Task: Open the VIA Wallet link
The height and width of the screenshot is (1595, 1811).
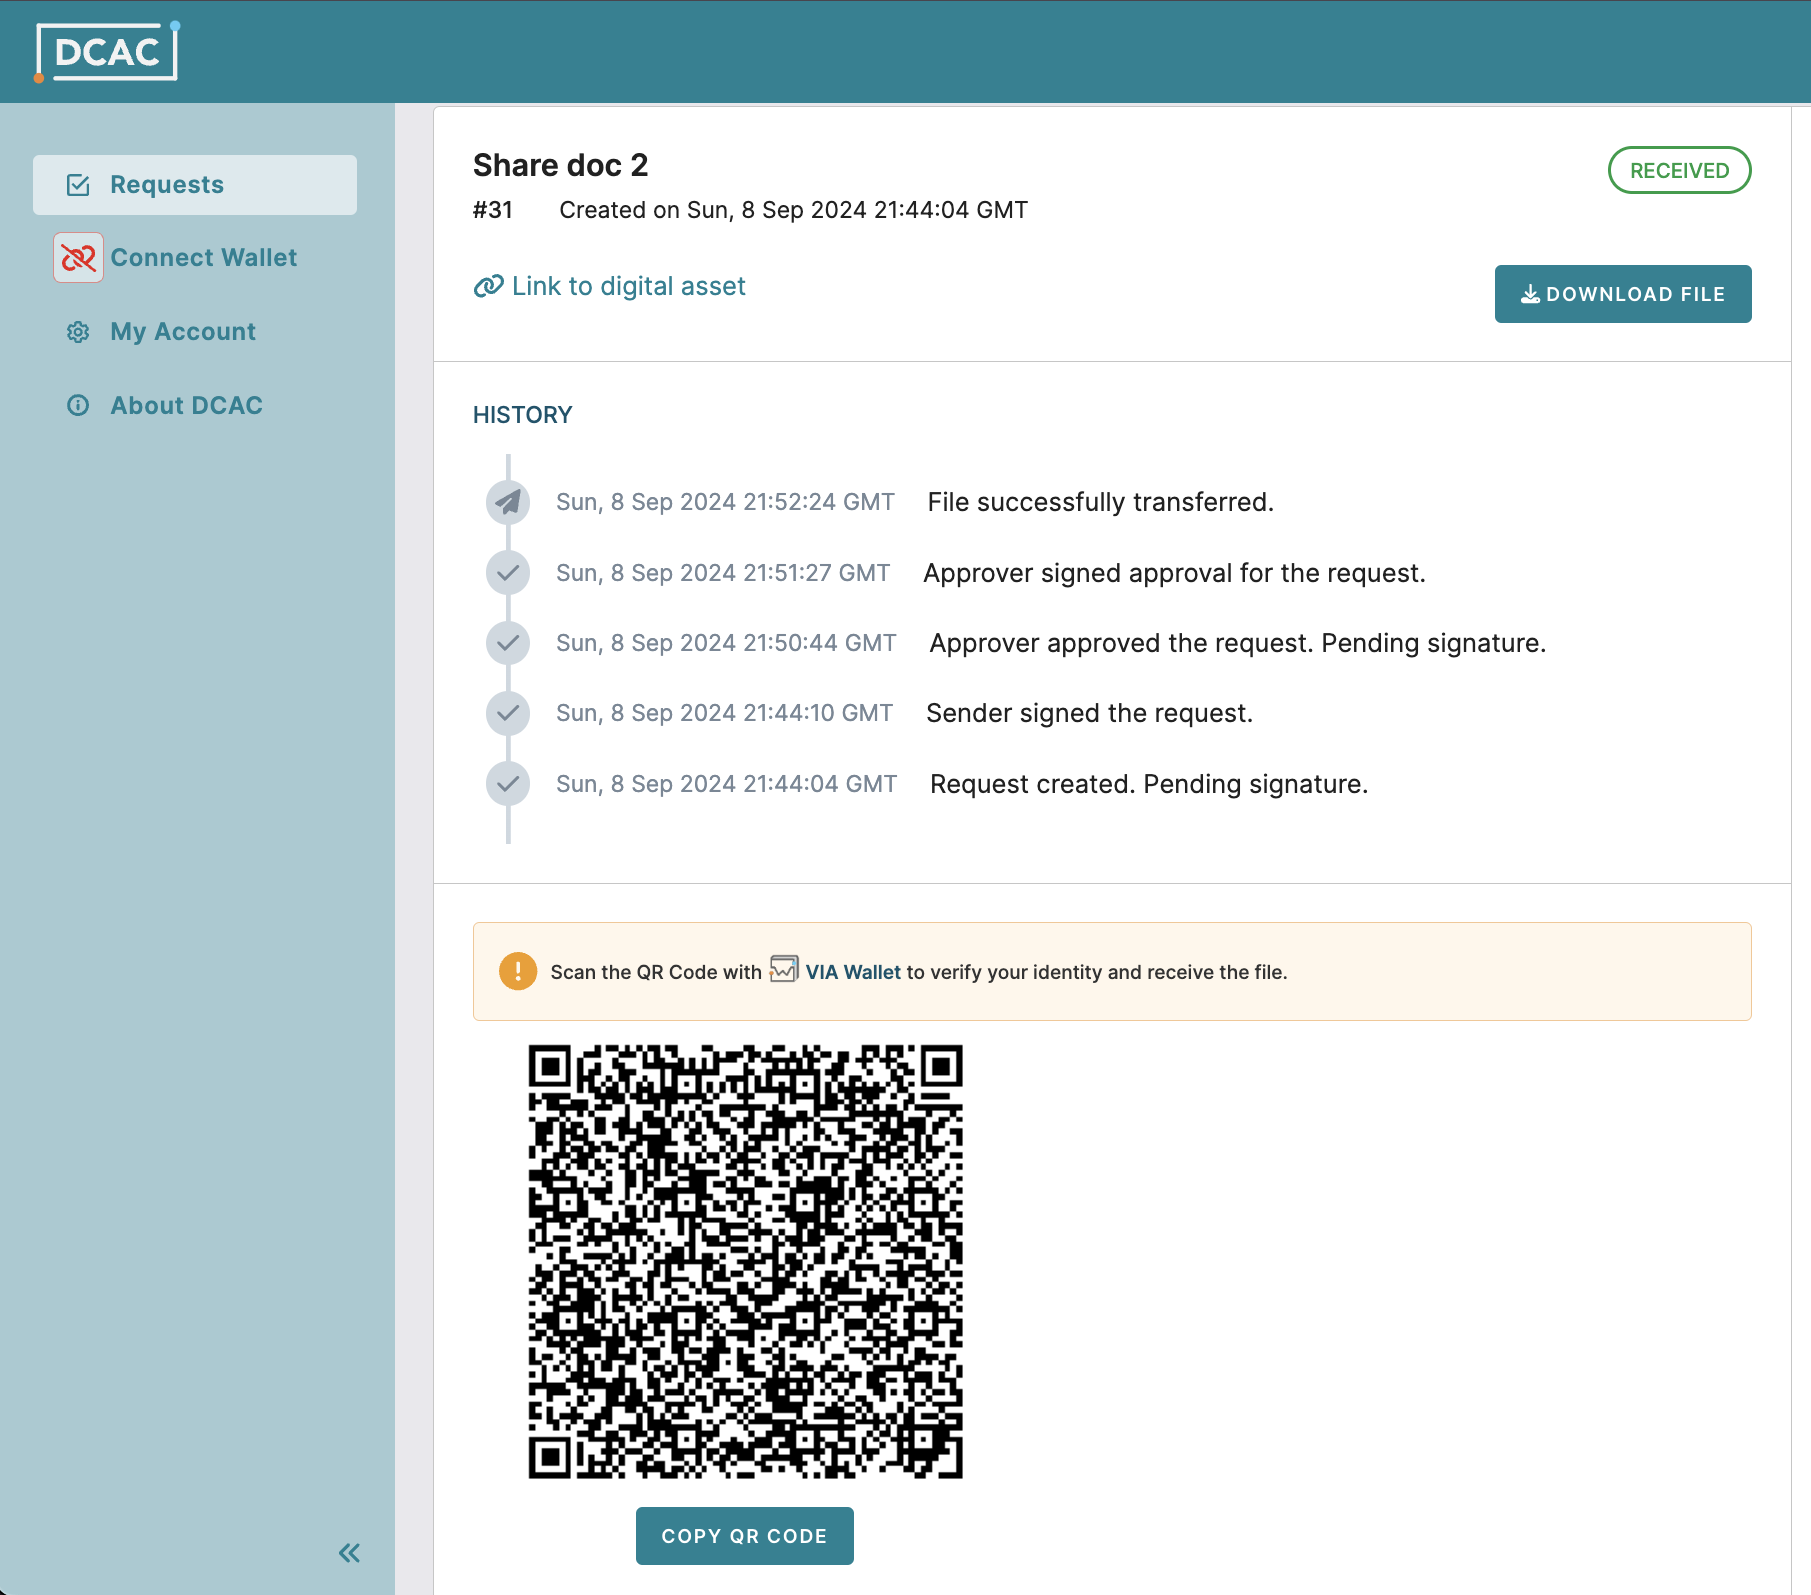Action: tap(853, 972)
